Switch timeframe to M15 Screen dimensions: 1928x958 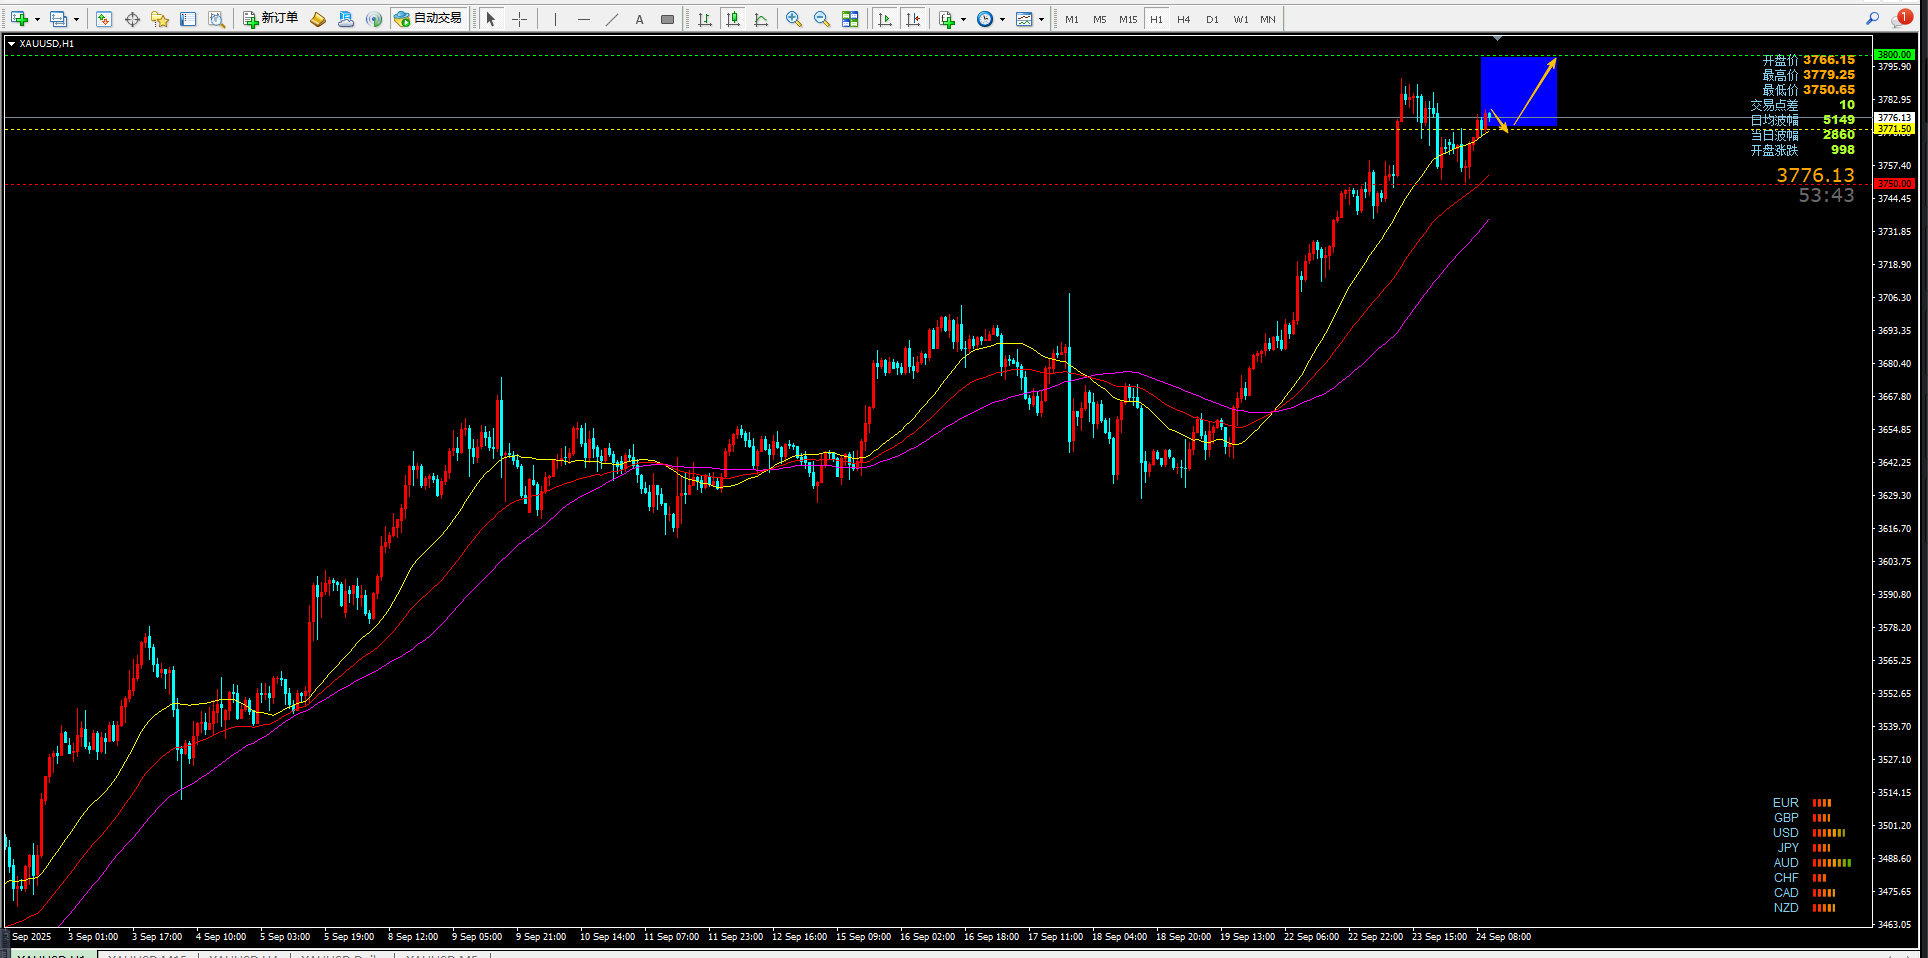1128,19
